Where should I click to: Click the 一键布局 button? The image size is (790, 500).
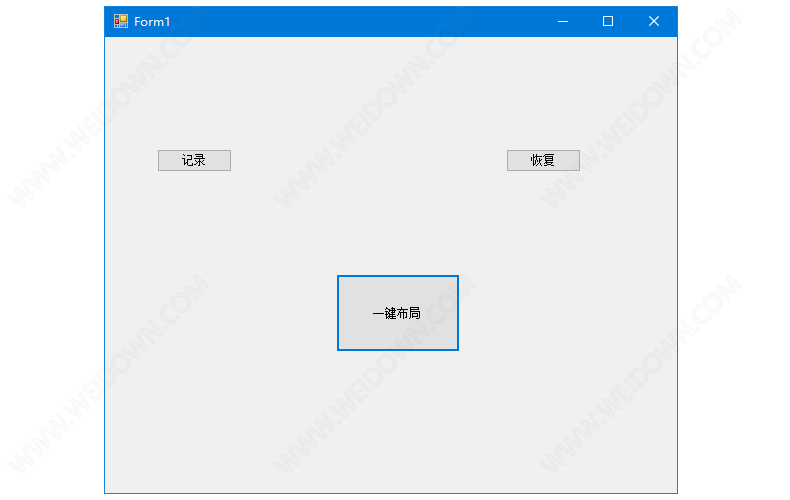pos(398,313)
